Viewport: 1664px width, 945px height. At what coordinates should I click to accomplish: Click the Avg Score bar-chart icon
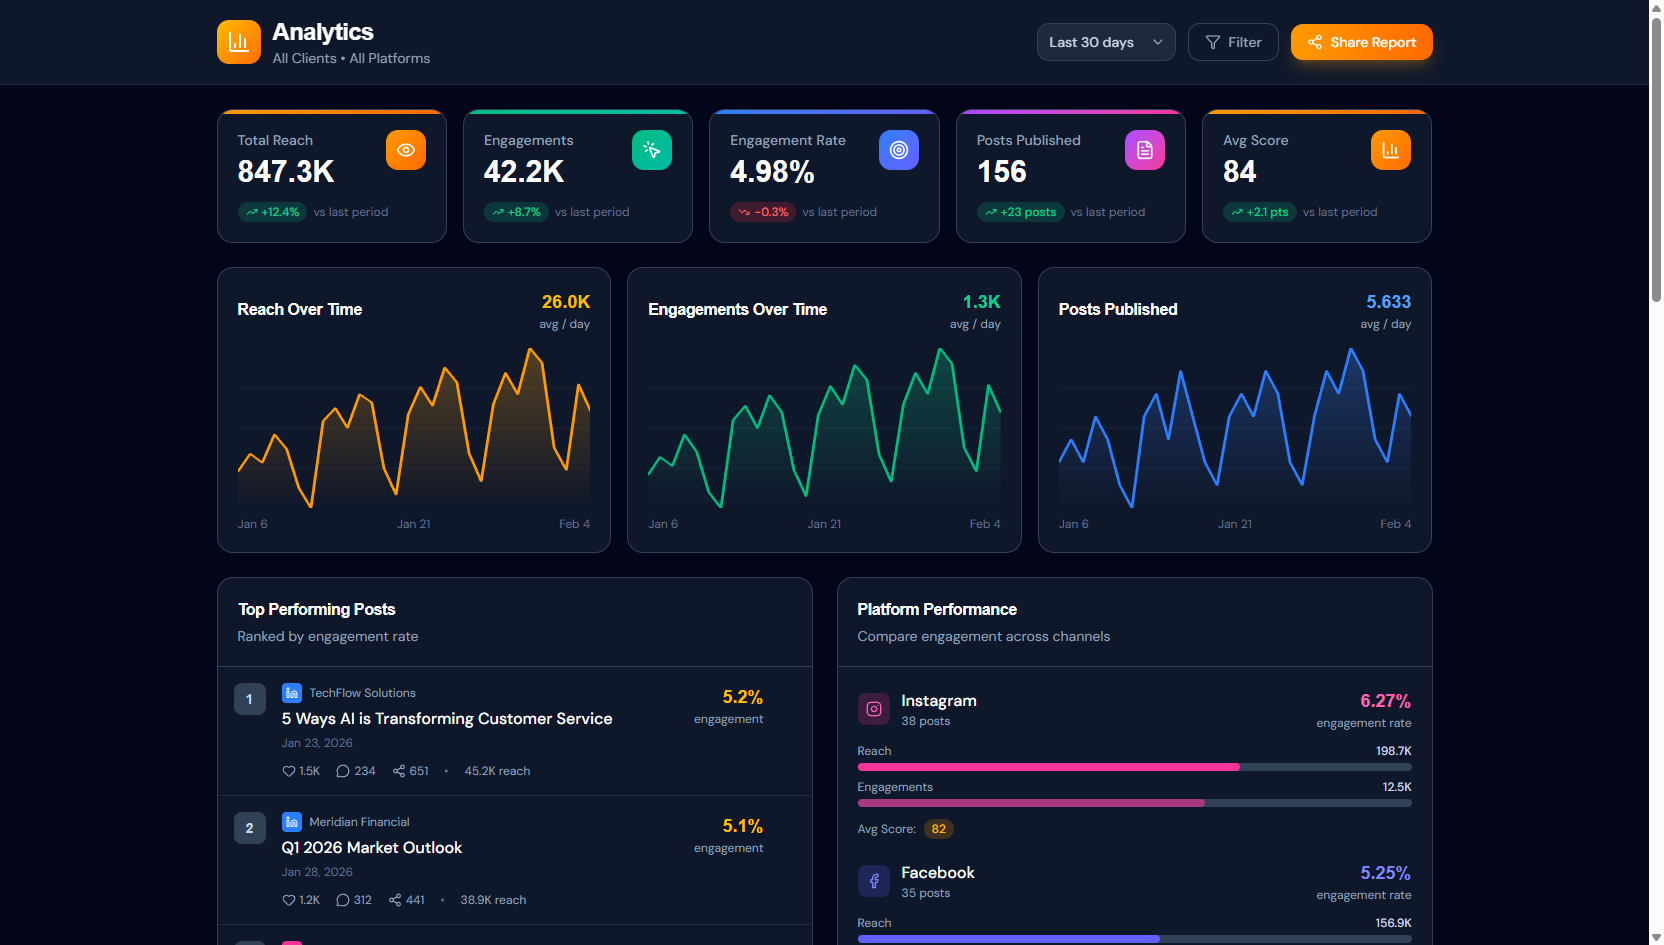[x=1390, y=150]
